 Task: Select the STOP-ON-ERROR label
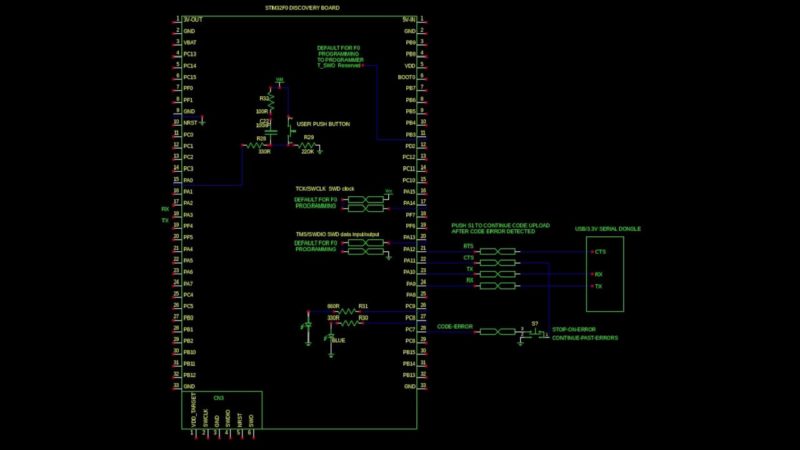(573, 329)
